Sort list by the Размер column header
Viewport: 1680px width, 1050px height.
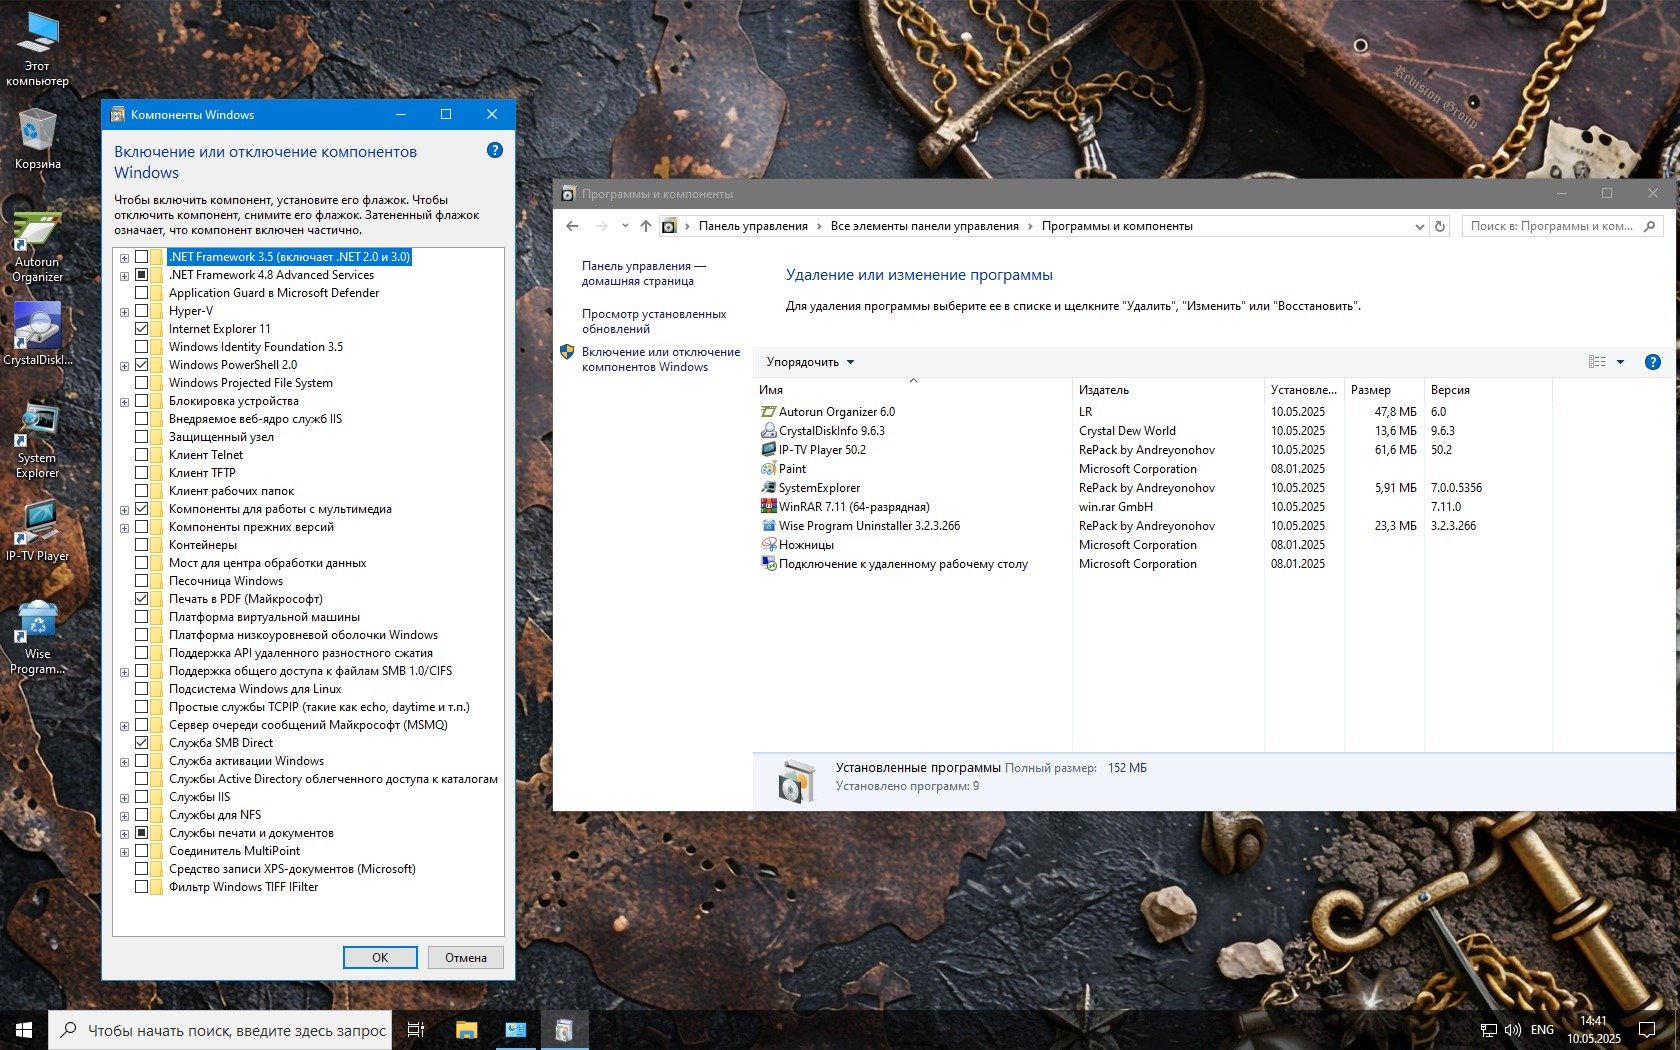tap(1370, 390)
